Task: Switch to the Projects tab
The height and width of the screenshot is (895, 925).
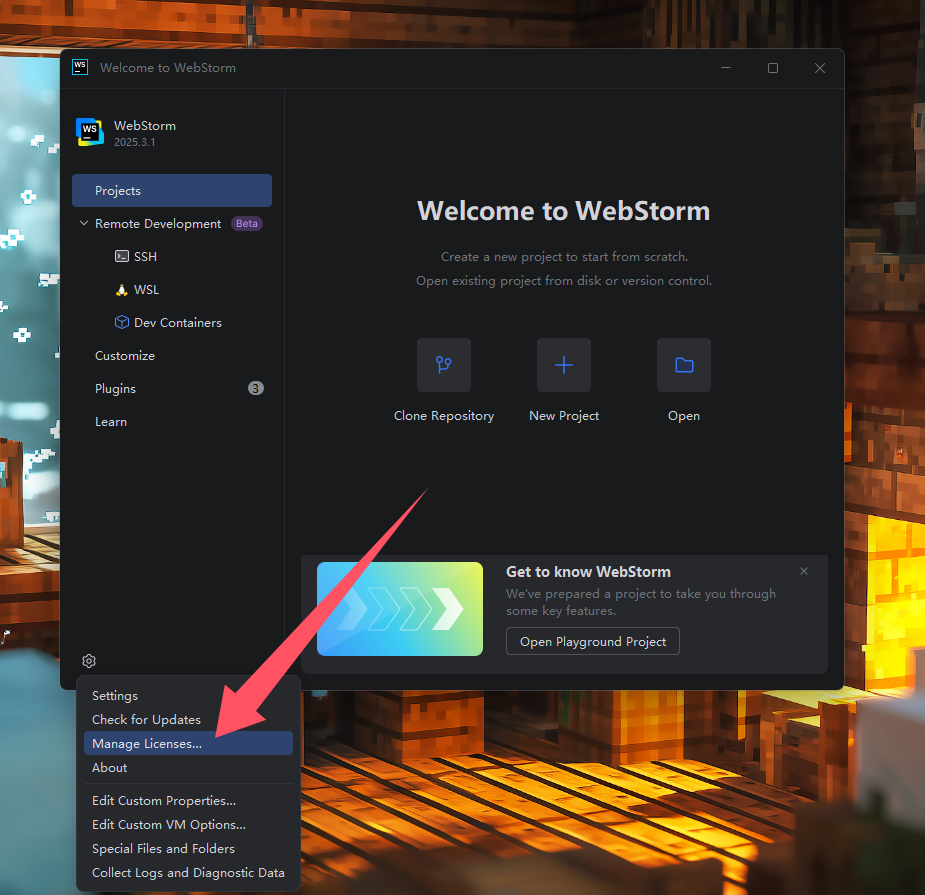Action: 117,190
